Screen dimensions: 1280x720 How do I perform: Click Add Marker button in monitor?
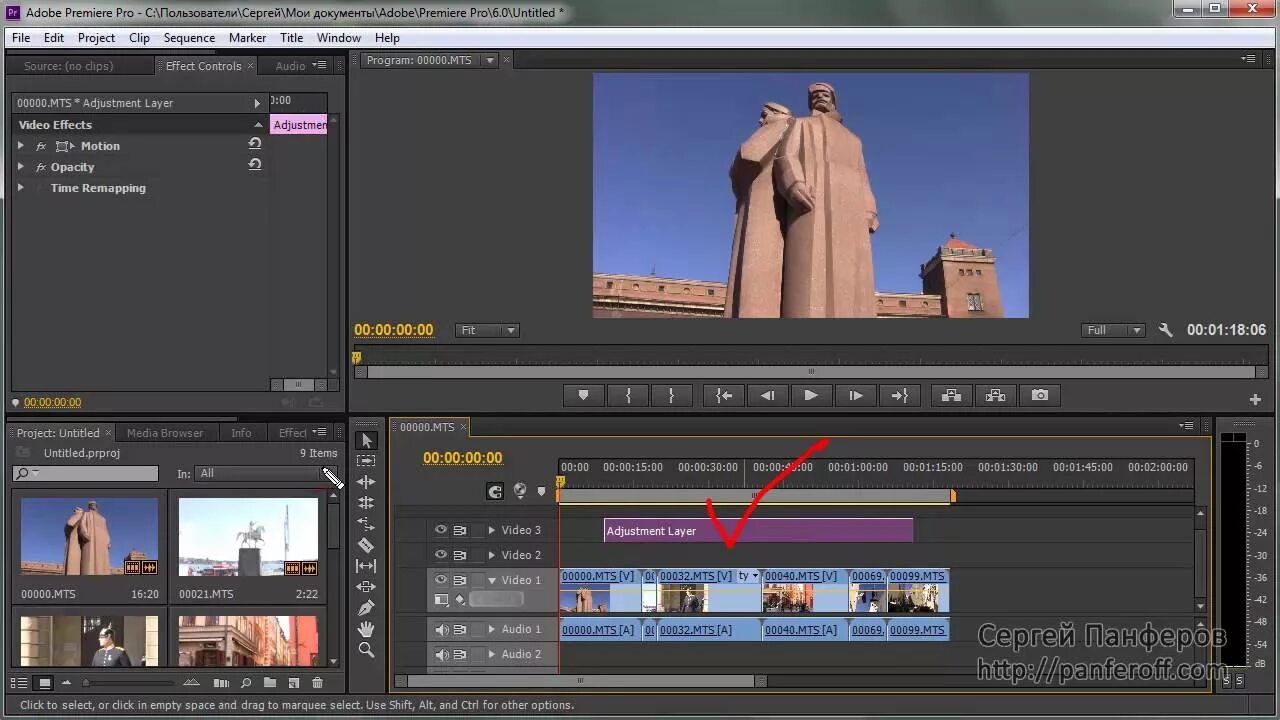pos(583,395)
